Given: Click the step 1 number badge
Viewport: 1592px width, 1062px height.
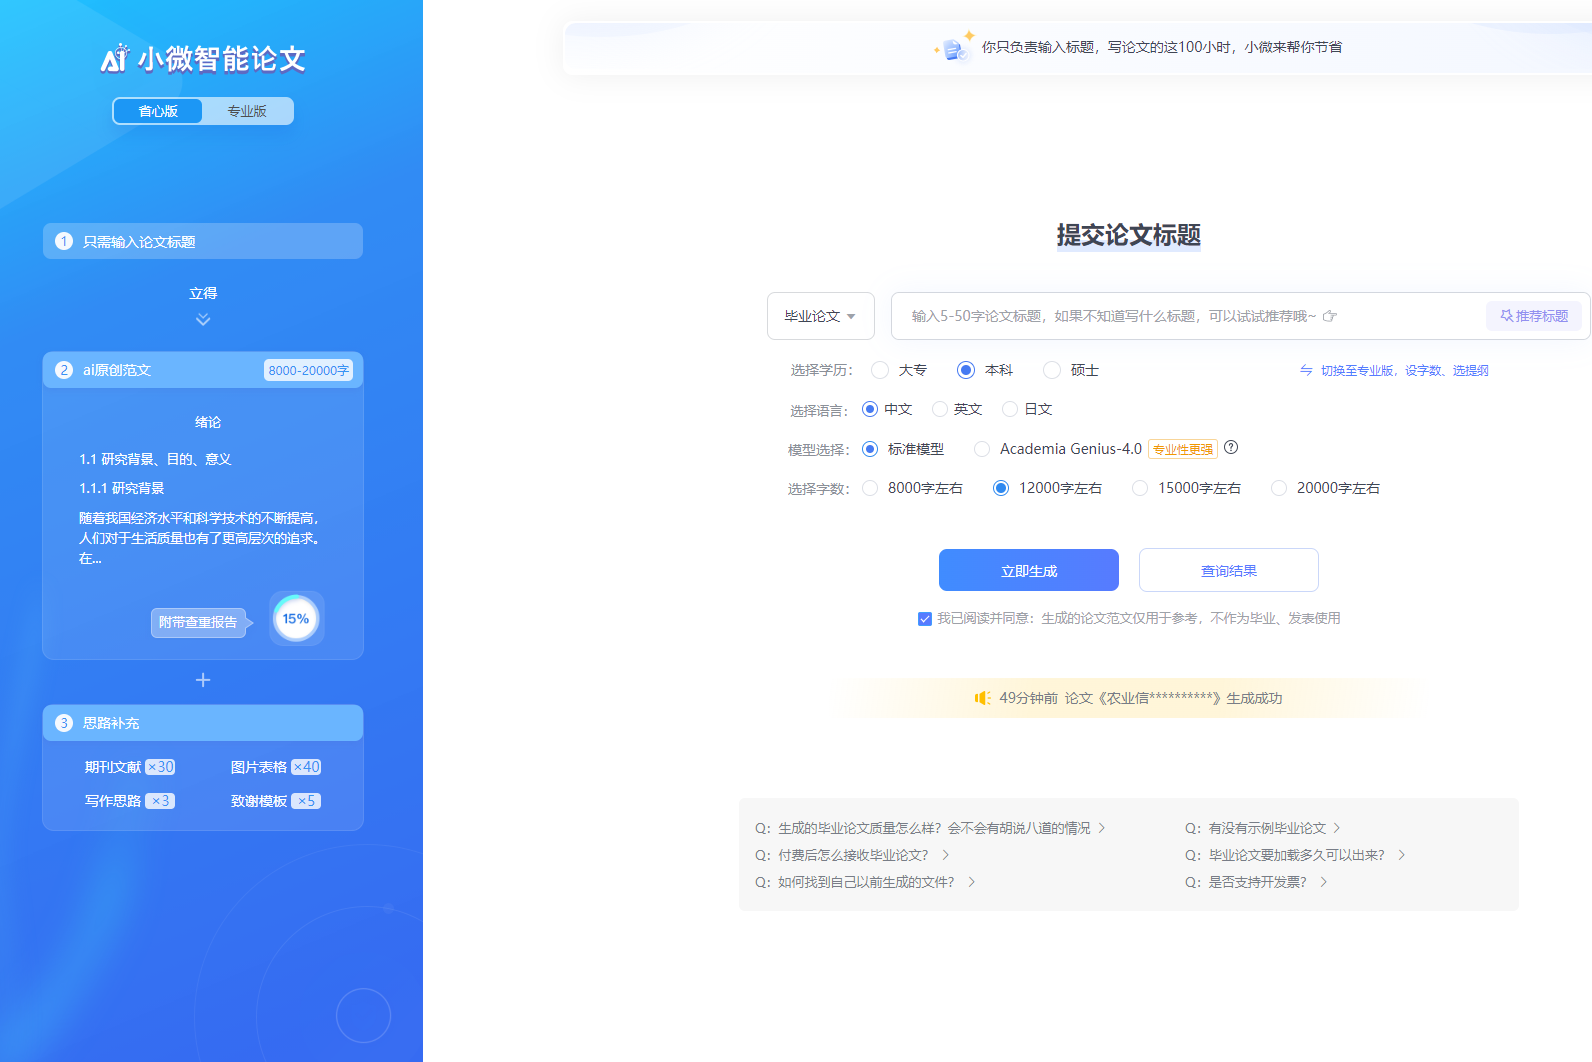Looking at the screenshot, I should (x=64, y=241).
